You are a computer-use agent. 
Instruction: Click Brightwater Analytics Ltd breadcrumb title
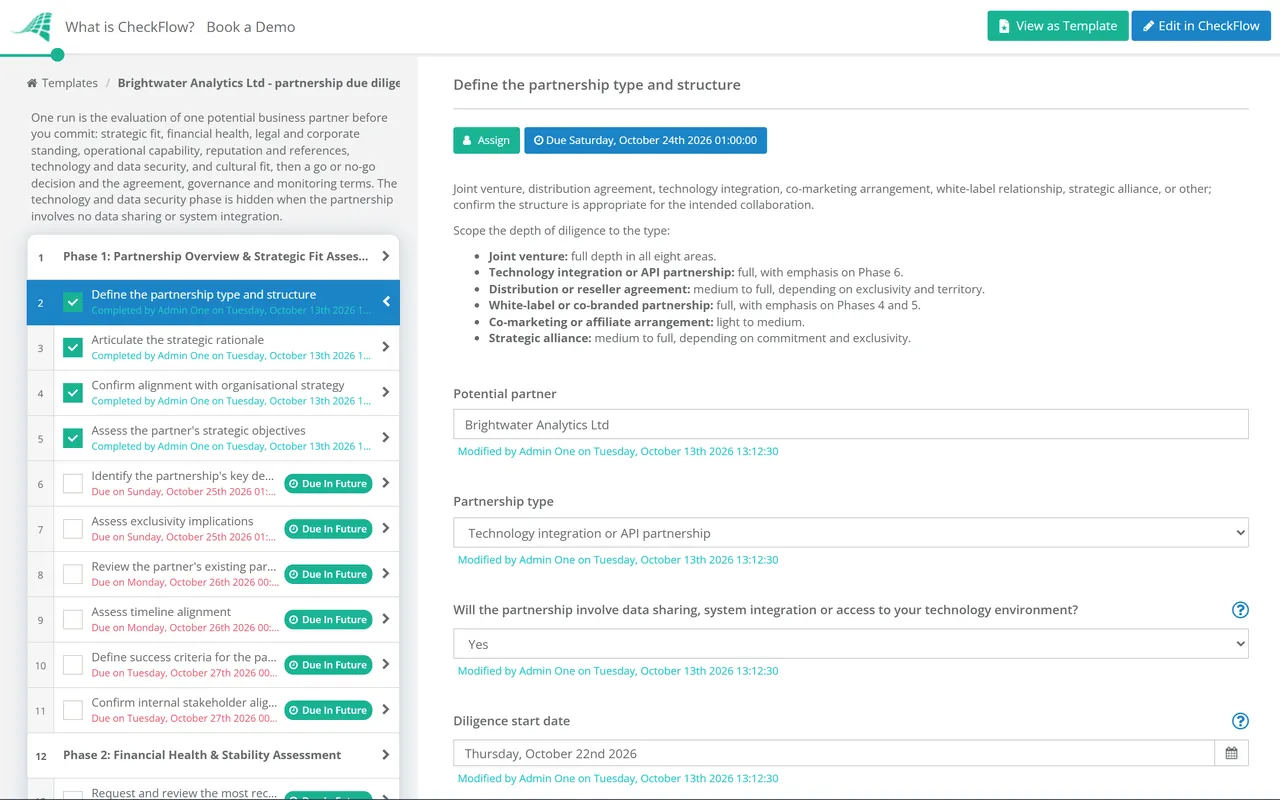pyautogui.click(x=259, y=83)
